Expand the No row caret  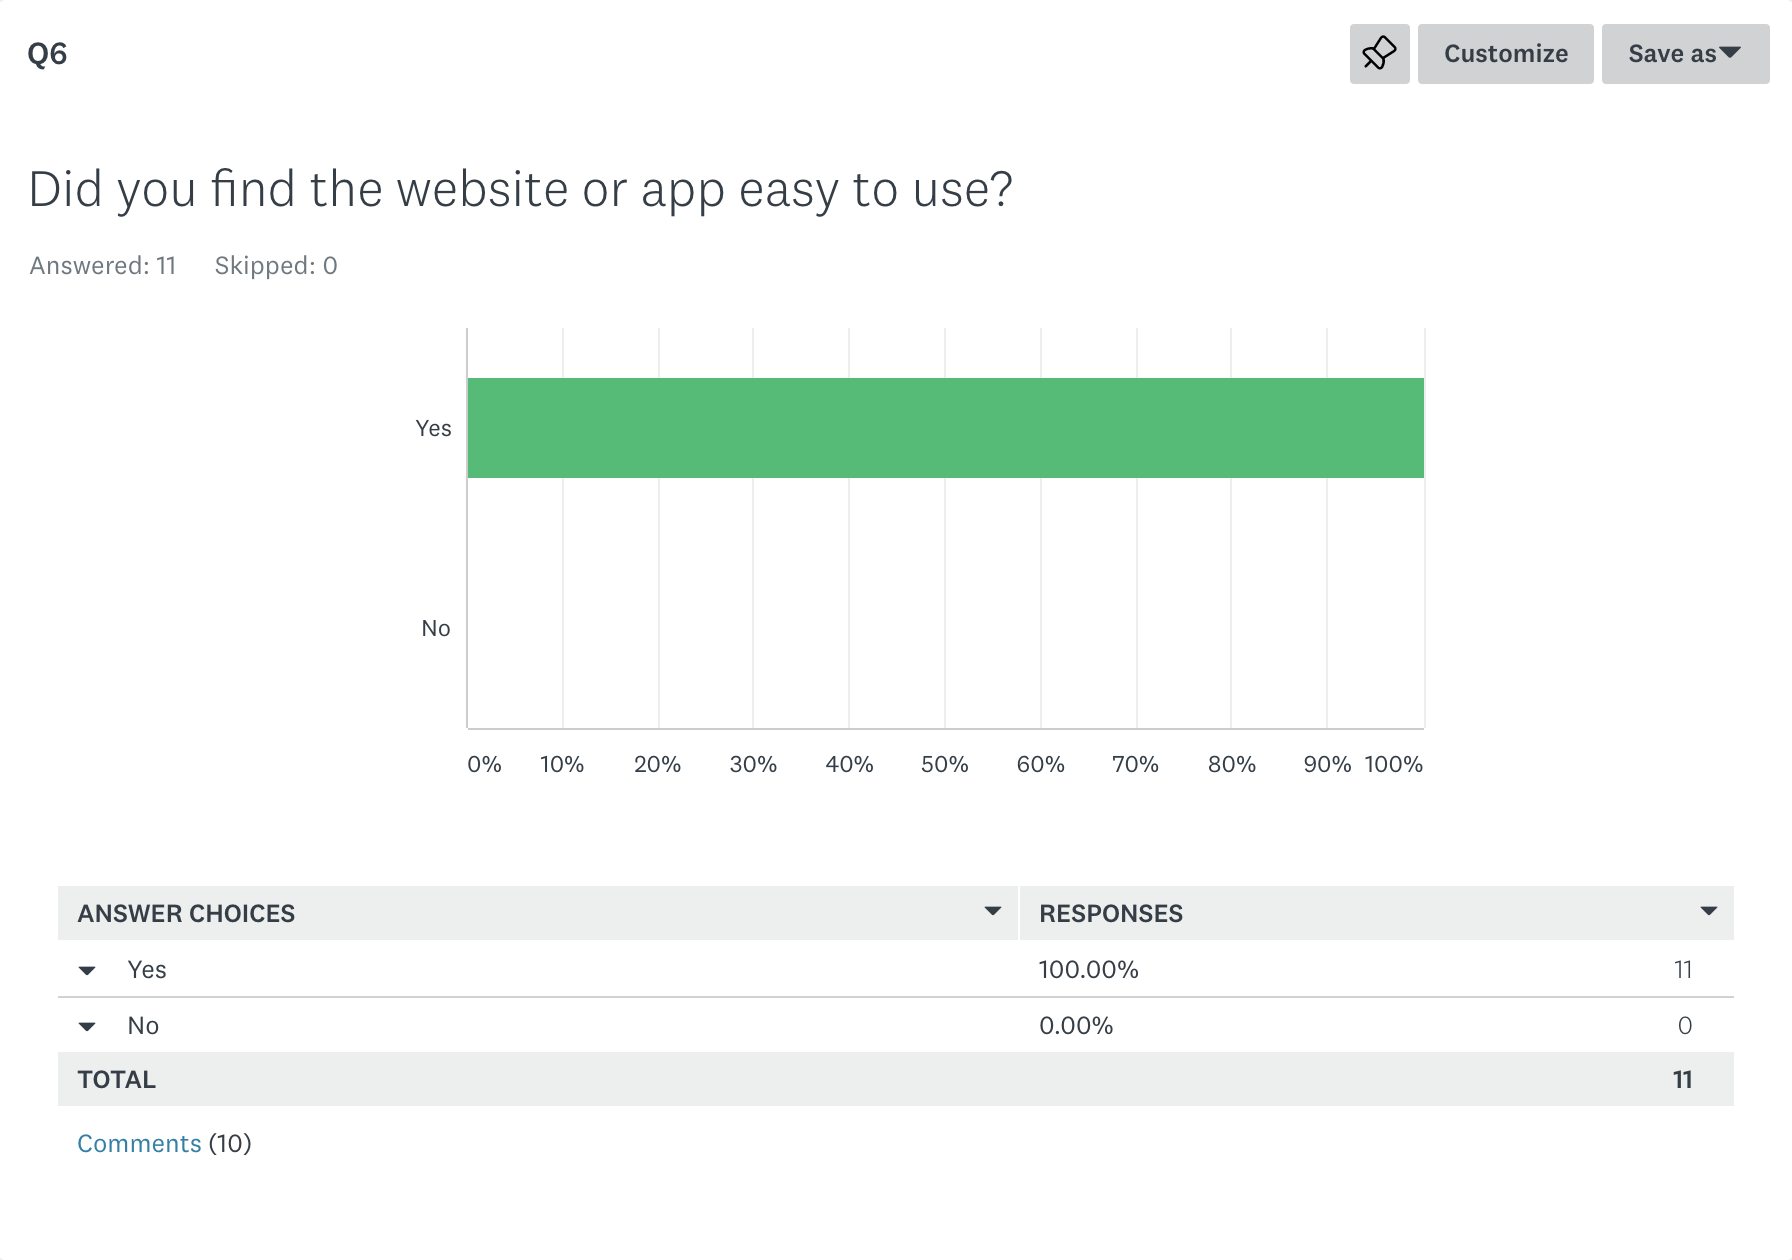(87, 1027)
